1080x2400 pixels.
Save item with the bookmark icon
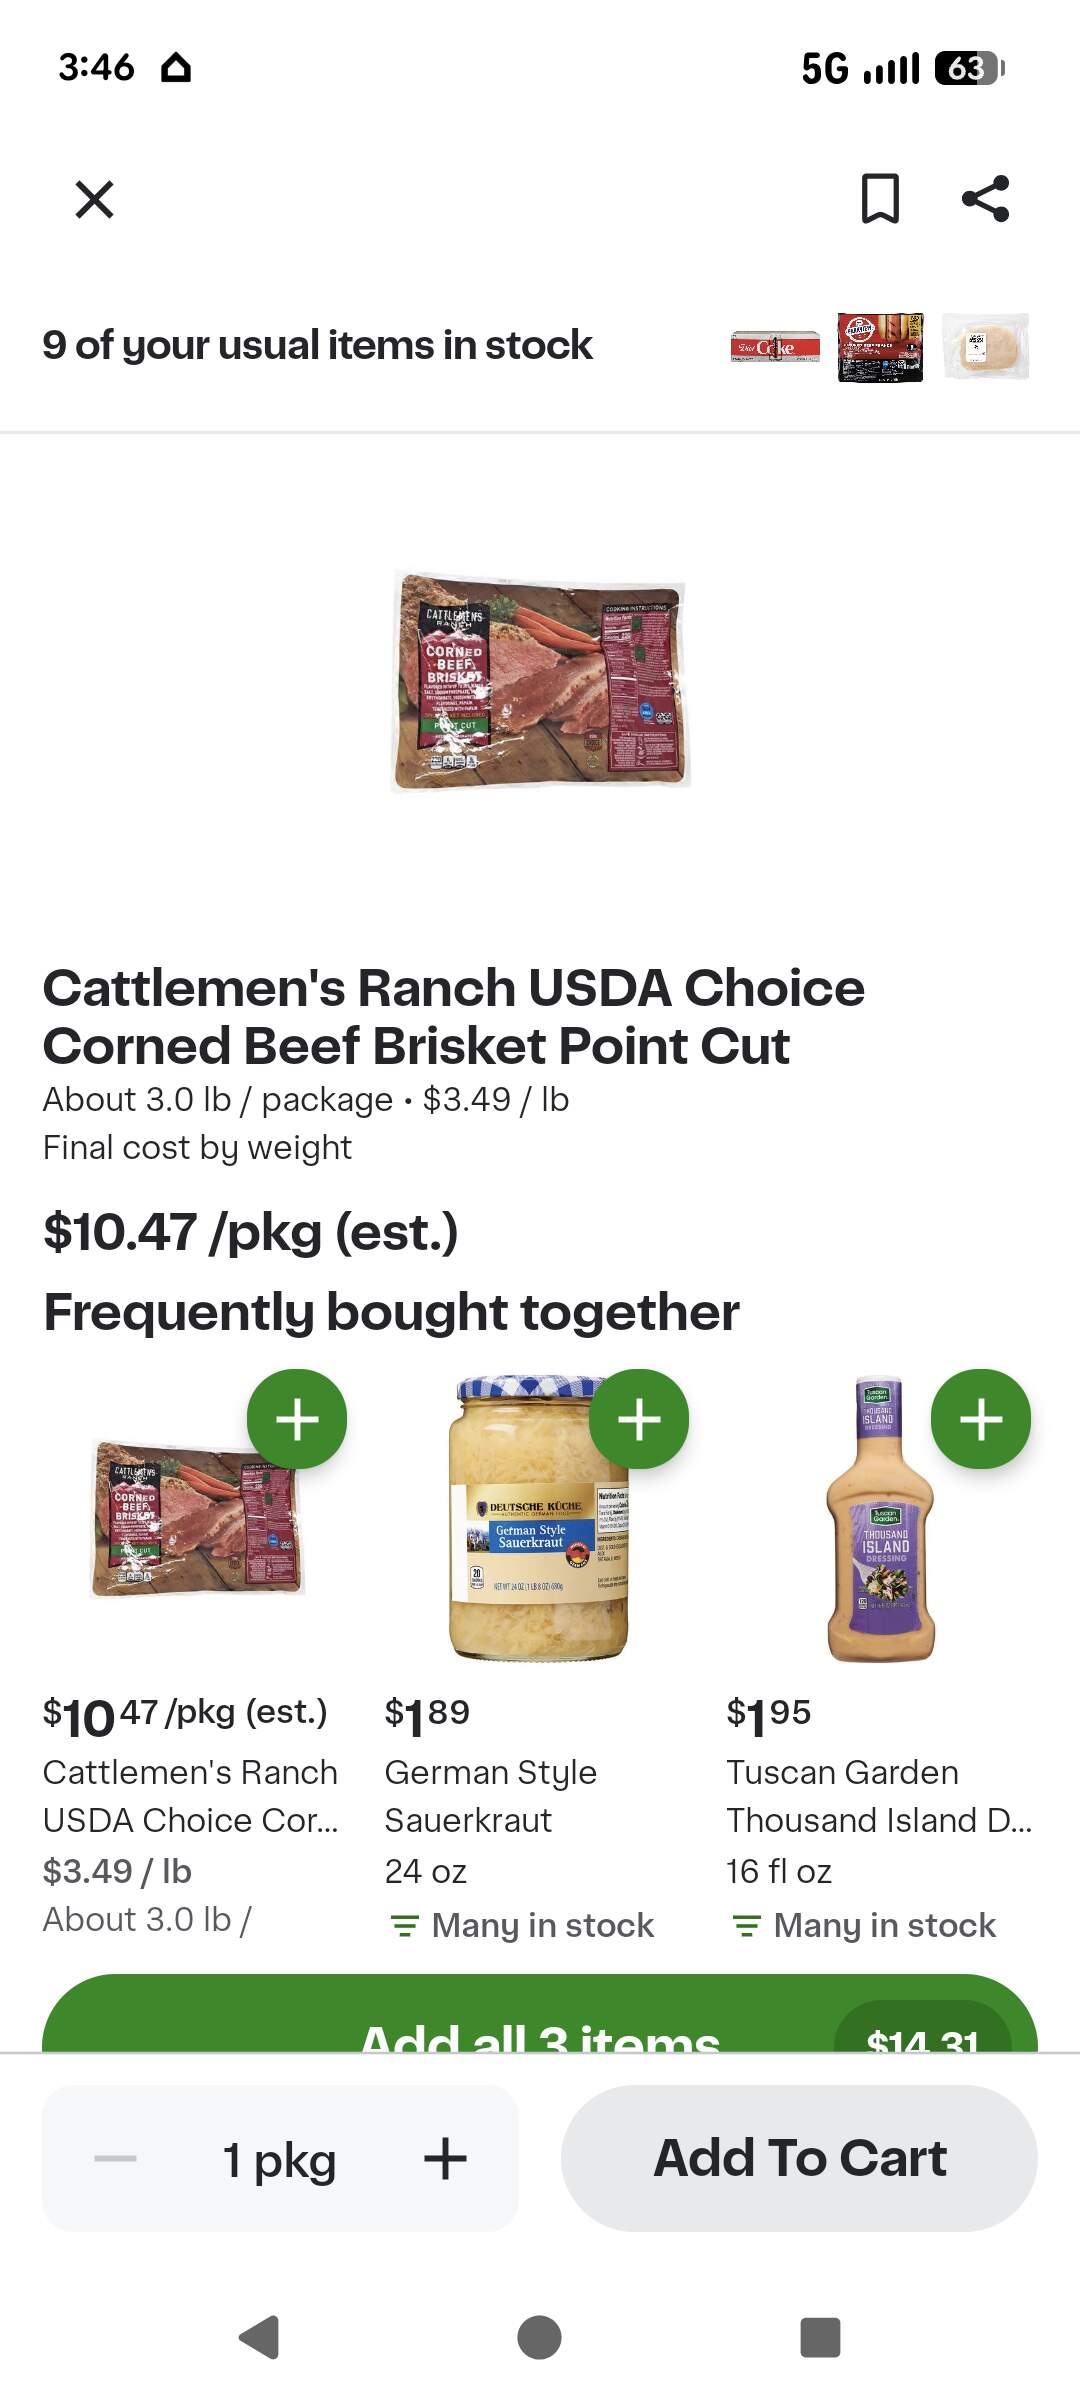pos(880,198)
